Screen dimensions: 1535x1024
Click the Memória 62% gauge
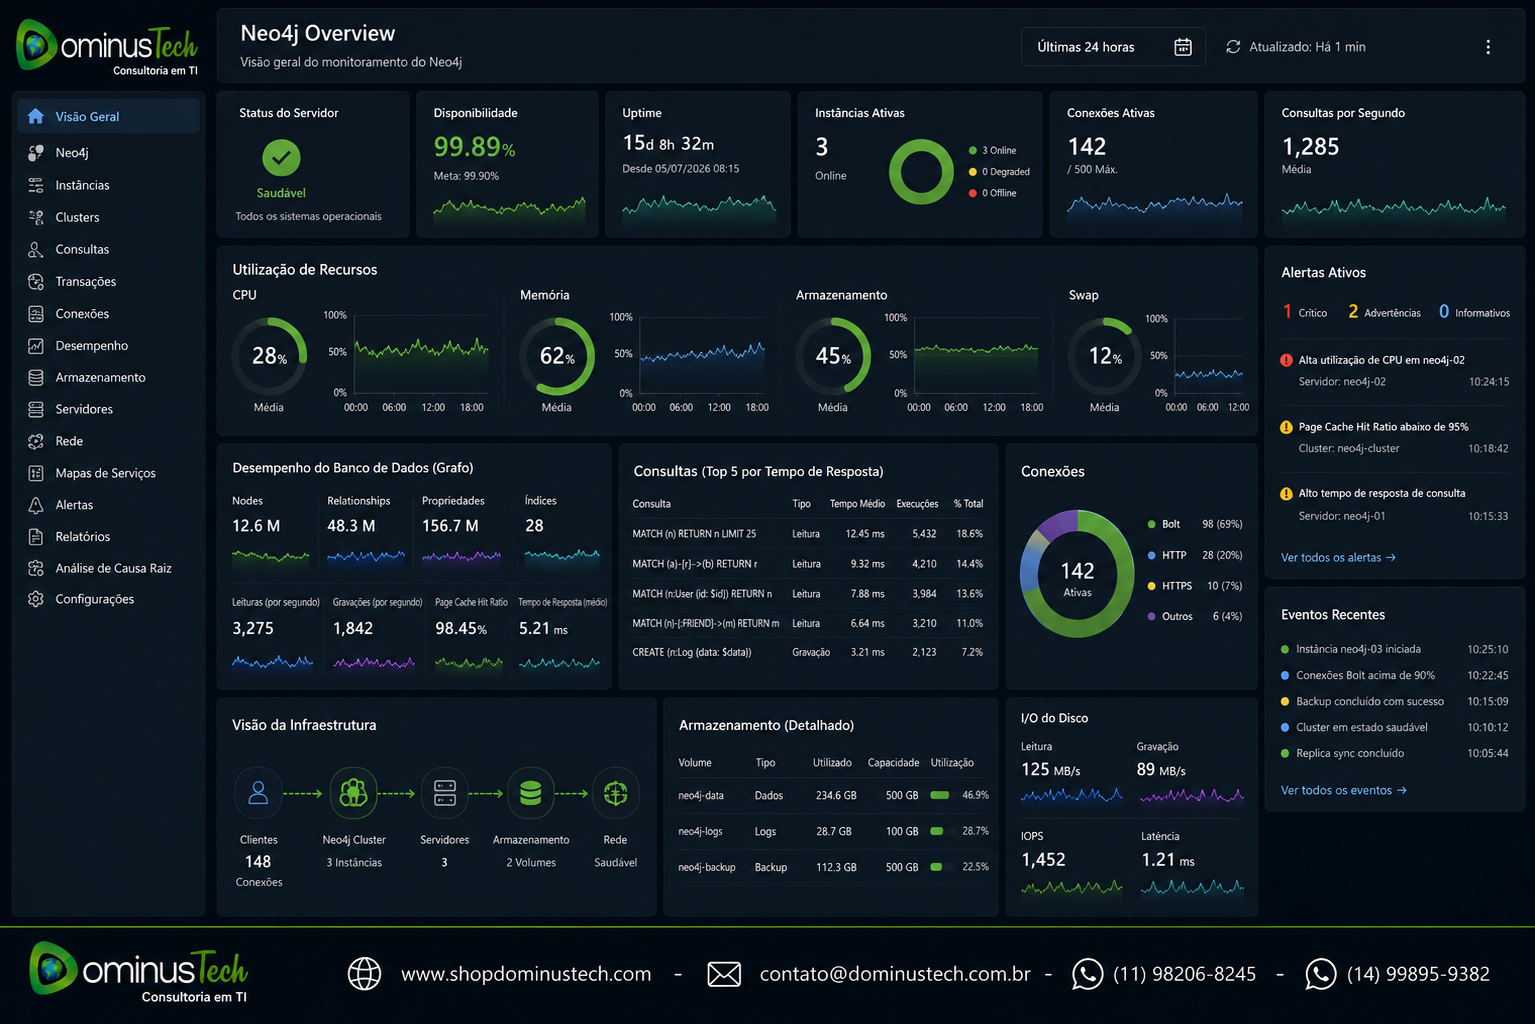pyautogui.click(x=557, y=356)
